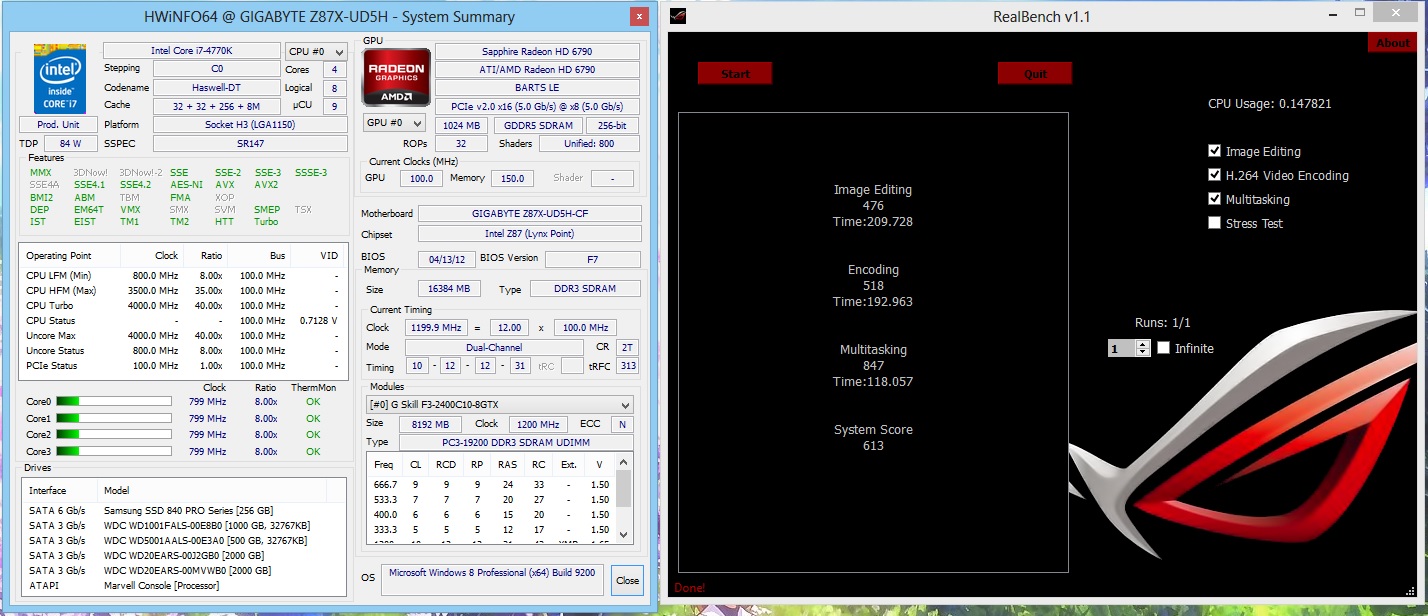Expand the memory modules G Skill dropdown

[x=500, y=404]
